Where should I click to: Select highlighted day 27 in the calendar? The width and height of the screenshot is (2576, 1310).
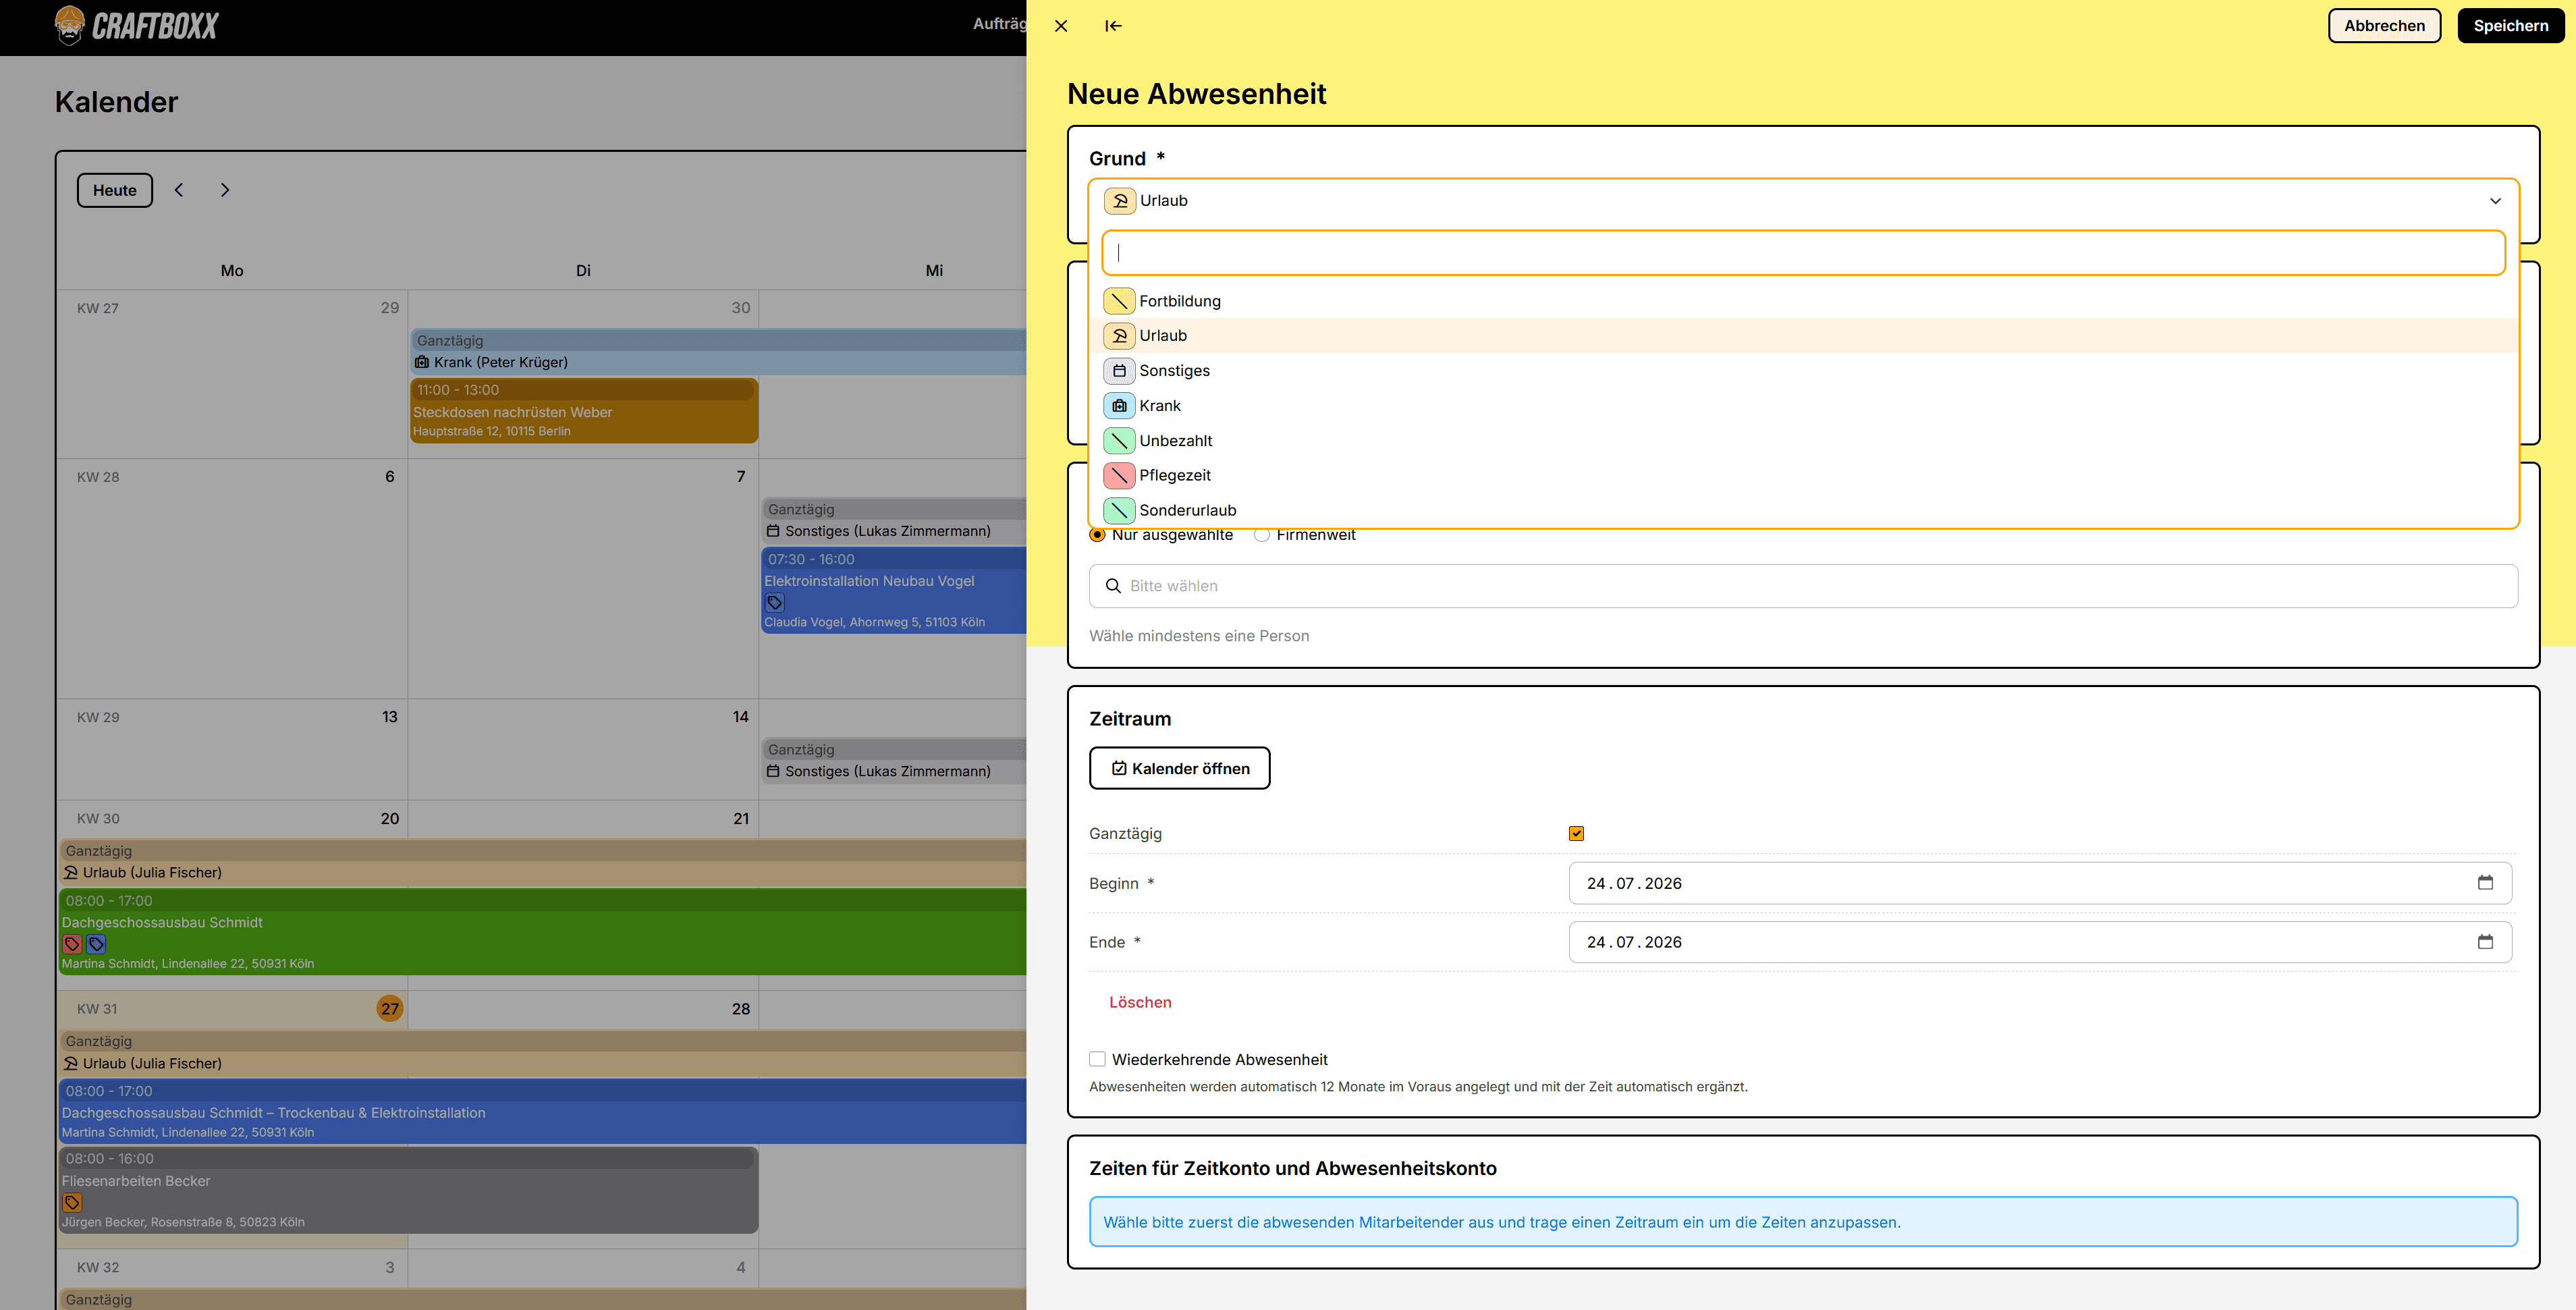[390, 1009]
